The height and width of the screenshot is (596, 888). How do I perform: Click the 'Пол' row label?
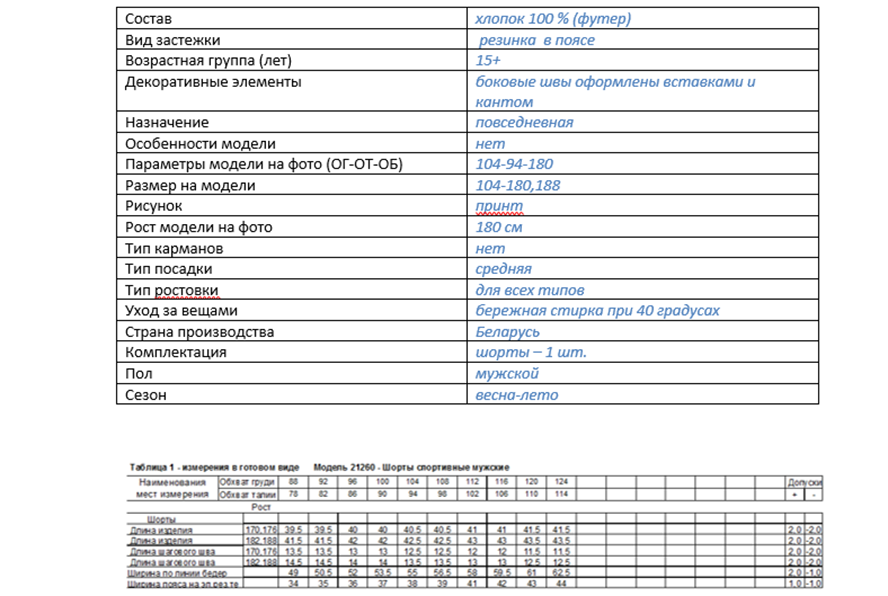pos(139,373)
